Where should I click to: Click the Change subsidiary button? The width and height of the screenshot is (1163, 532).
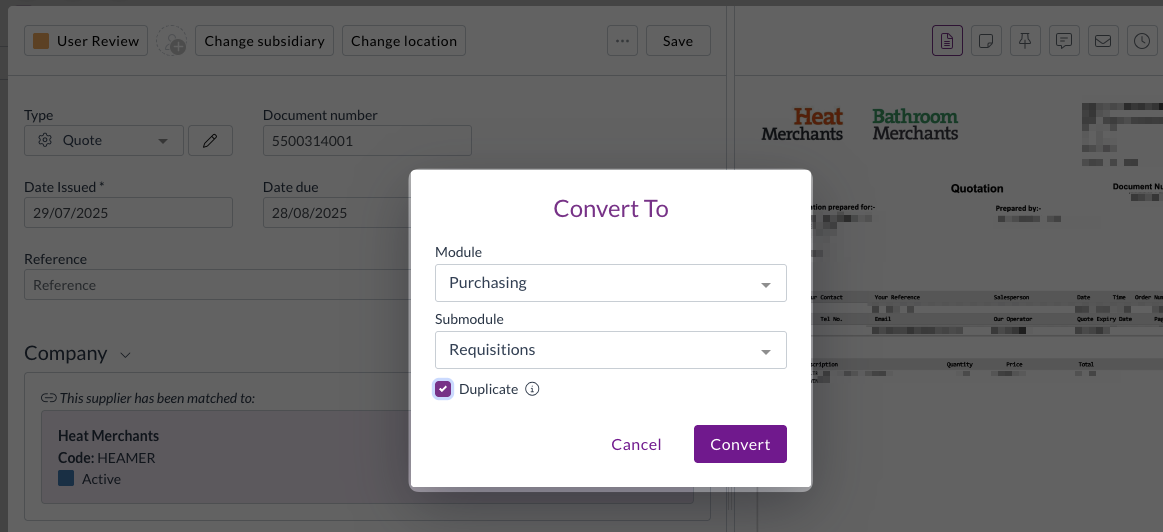(x=264, y=41)
